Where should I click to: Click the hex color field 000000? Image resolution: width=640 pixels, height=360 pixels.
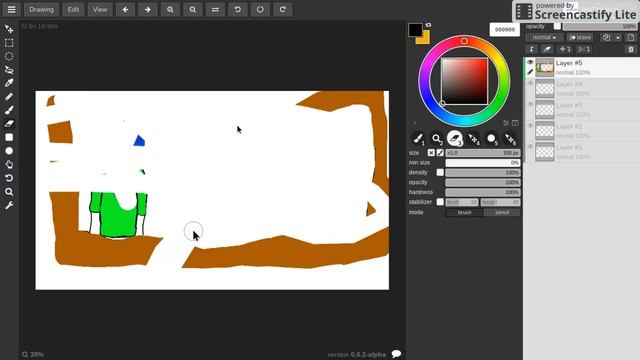pyautogui.click(x=504, y=29)
